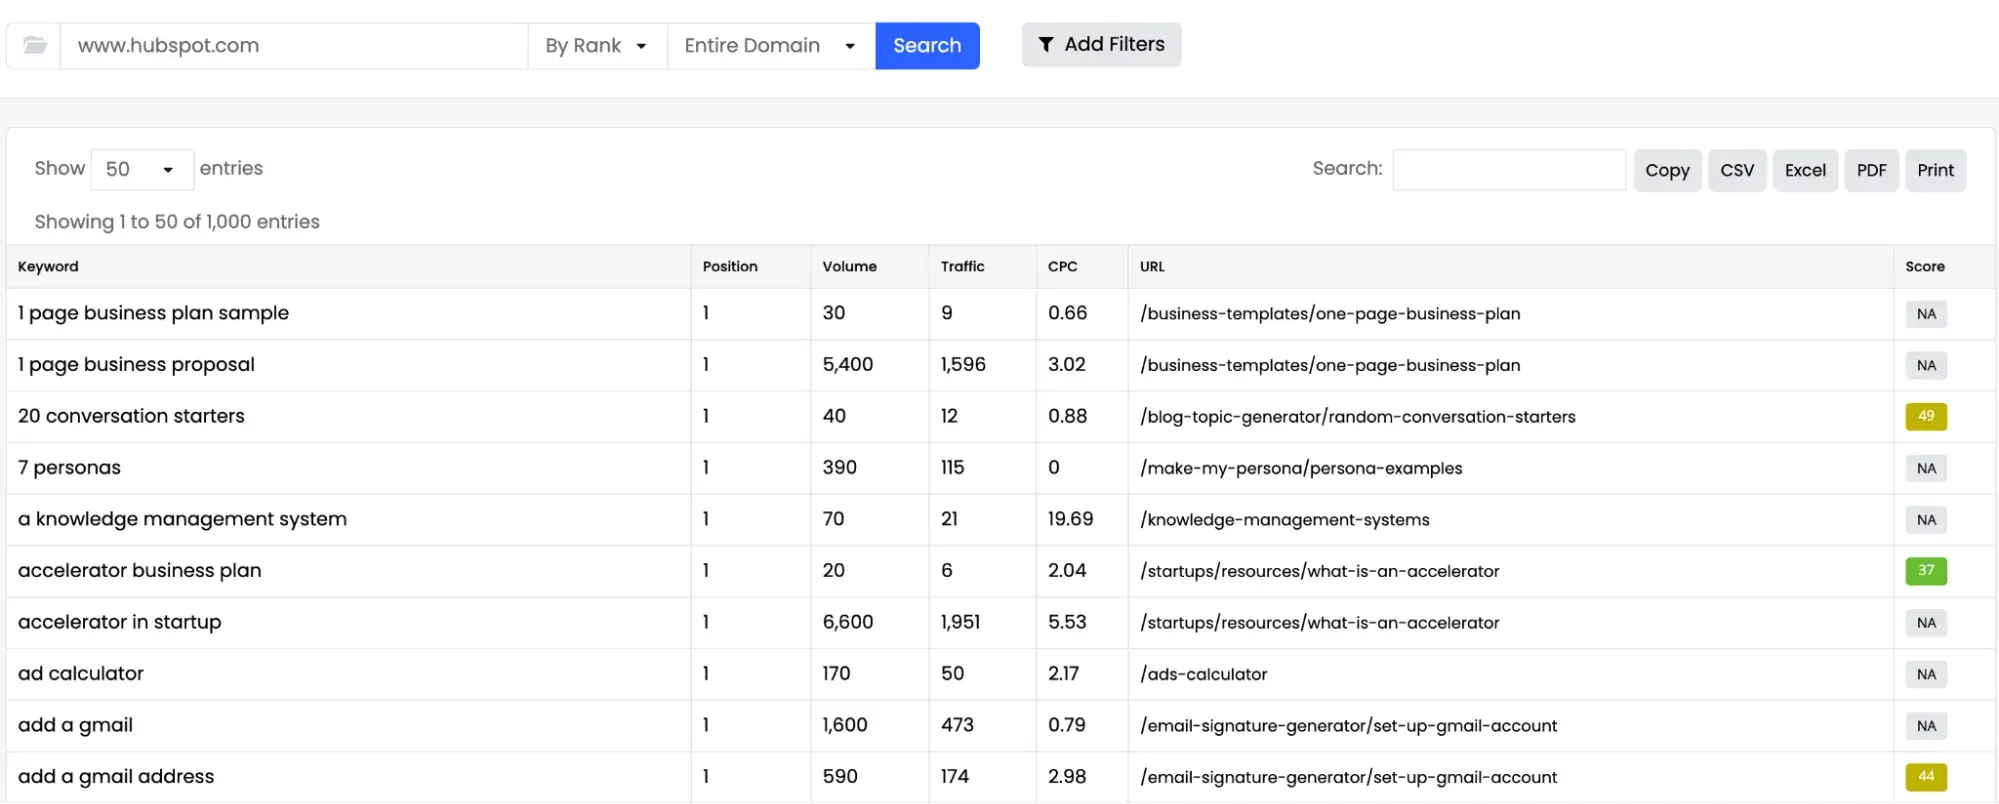Click the folder icon beside the domain field
Image resolution: width=1999 pixels, height=804 pixels.
point(35,46)
